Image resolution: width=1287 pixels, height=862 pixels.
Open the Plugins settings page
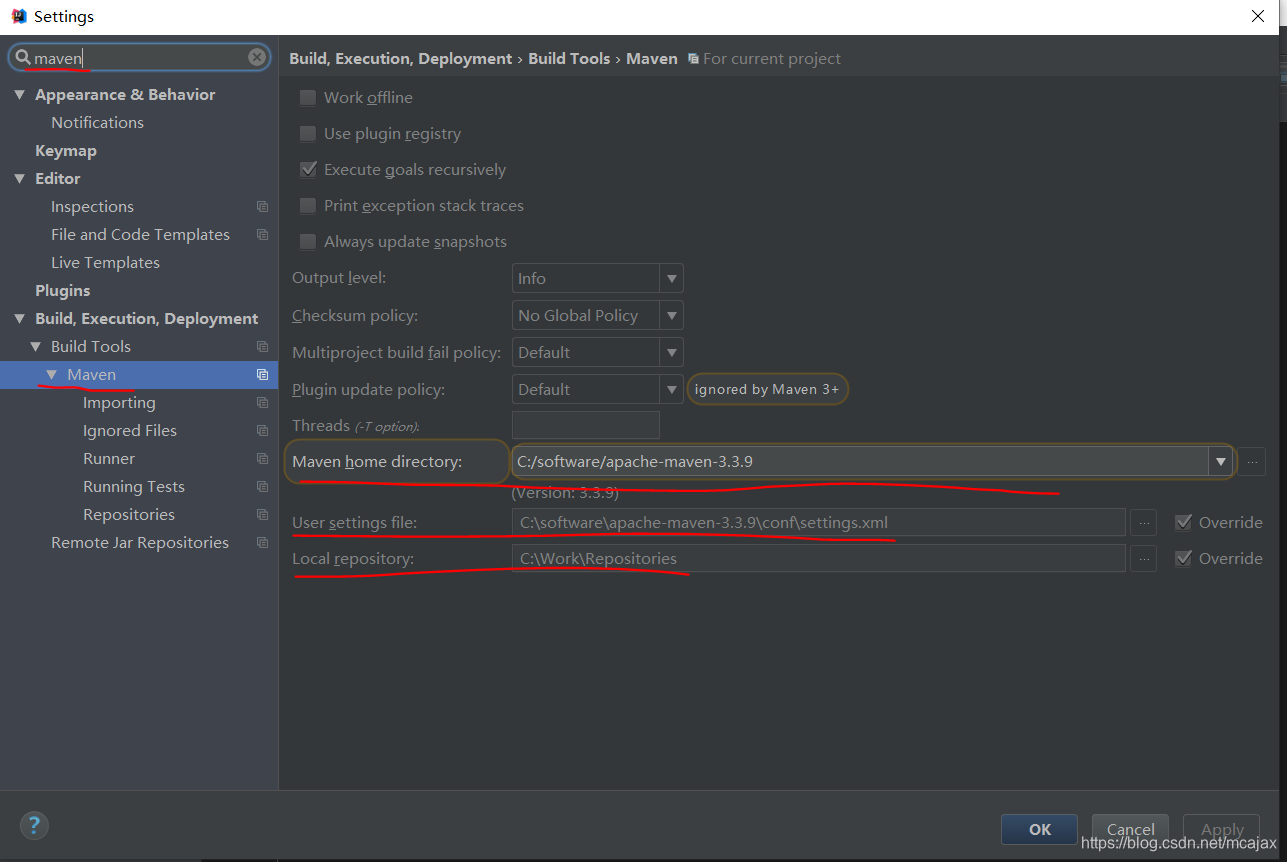click(x=62, y=291)
